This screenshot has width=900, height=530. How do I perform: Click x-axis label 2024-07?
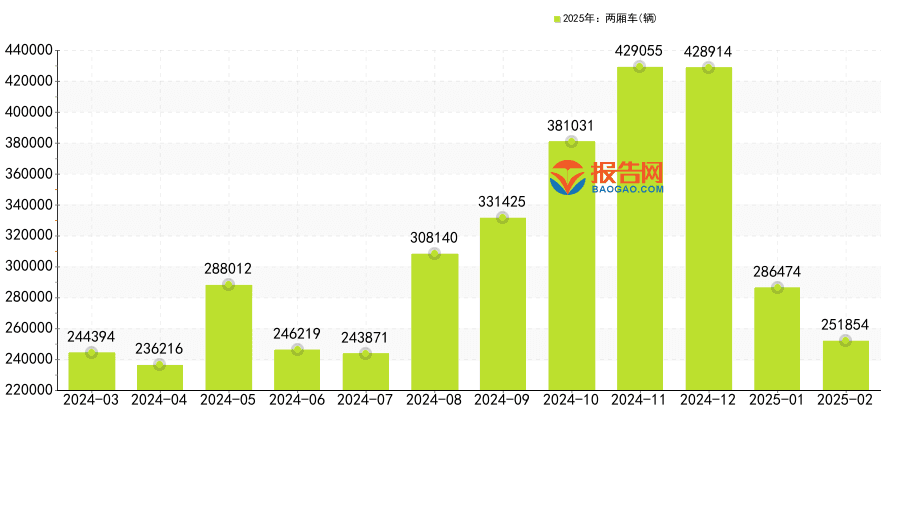[365, 400]
